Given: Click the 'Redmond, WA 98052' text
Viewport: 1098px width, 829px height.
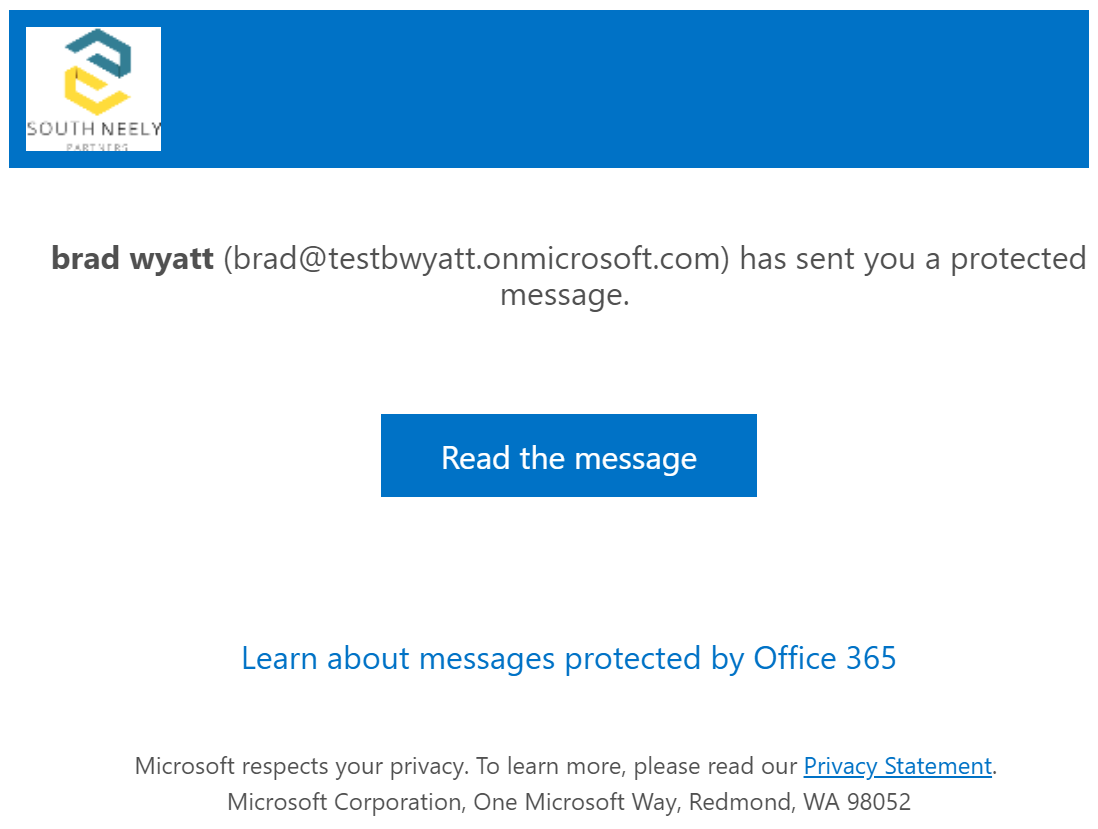Looking at the screenshot, I should [x=800, y=802].
